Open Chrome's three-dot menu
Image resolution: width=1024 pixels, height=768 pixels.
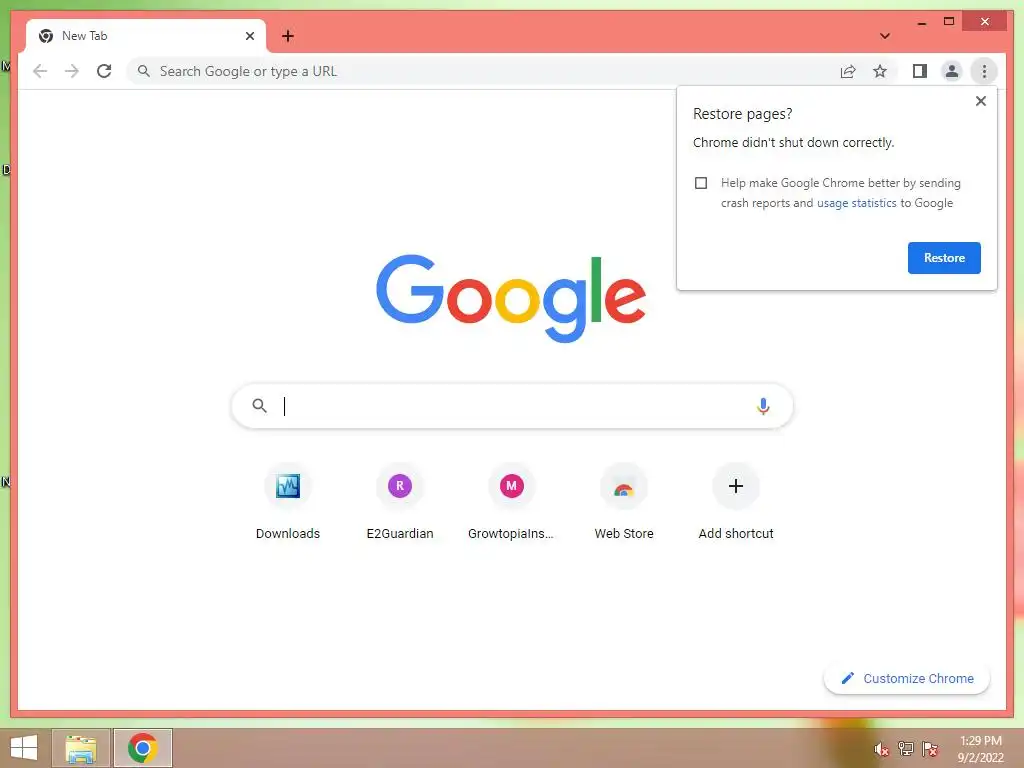pyautogui.click(x=984, y=71)
